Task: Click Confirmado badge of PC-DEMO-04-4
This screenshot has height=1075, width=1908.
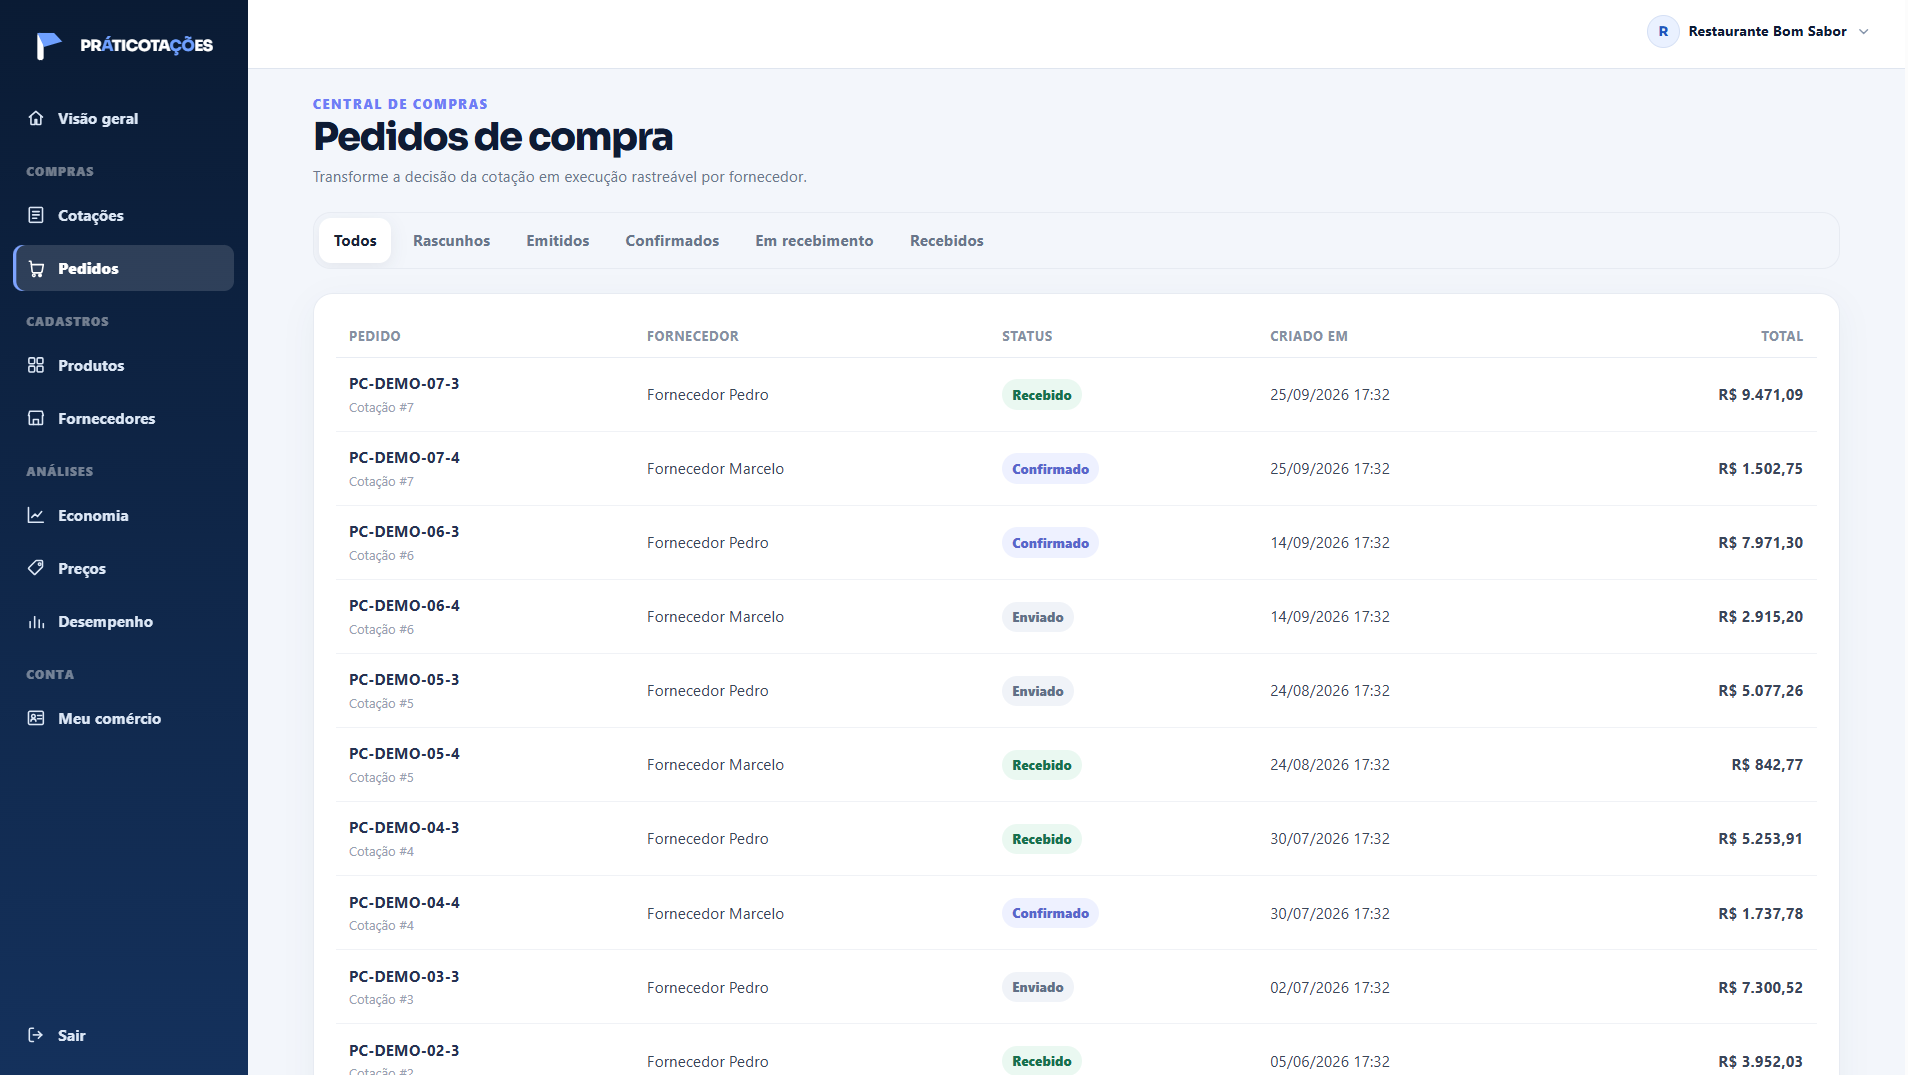Action: 1050,913
